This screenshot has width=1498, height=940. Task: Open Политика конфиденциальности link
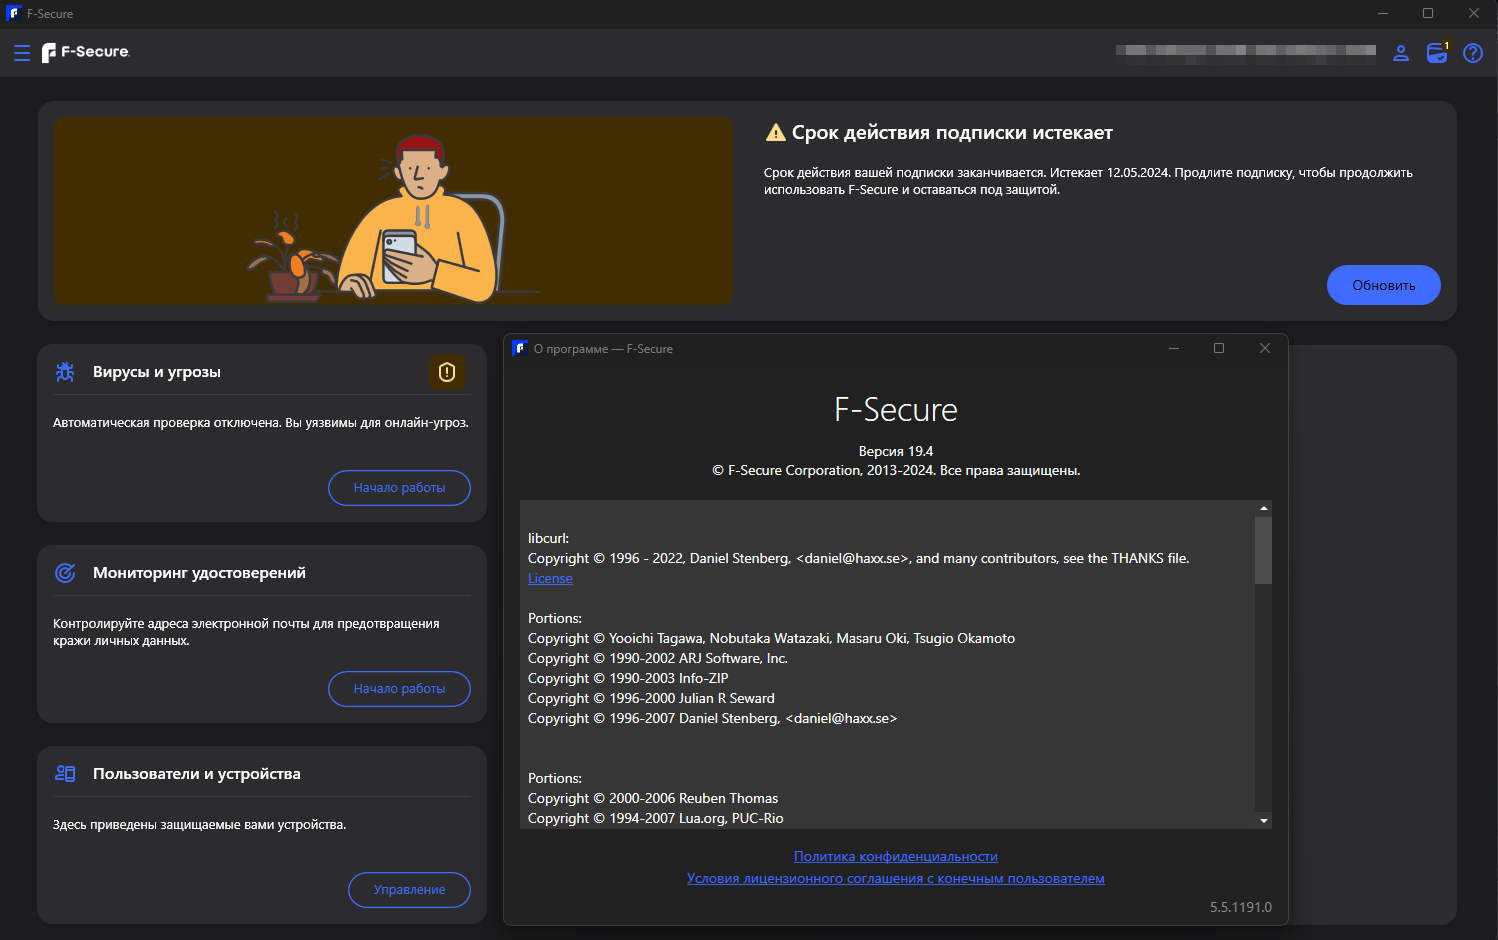896,857
